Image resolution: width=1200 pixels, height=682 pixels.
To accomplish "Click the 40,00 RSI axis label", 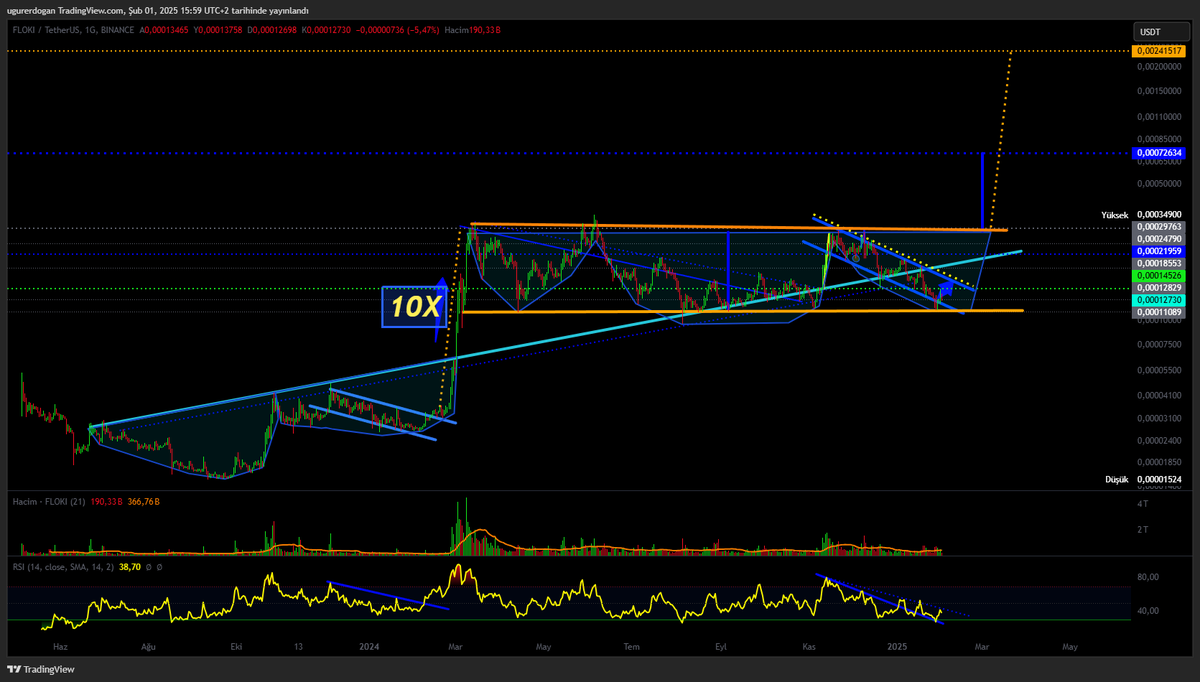I will [1147, 611].
